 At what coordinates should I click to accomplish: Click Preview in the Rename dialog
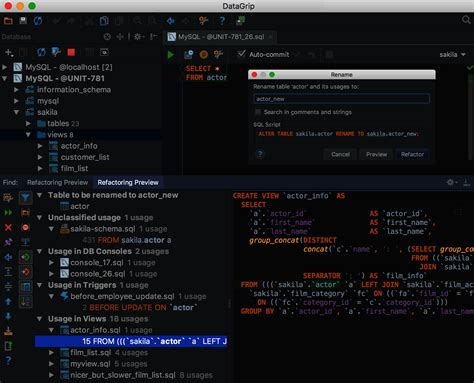pyautogui.click(x=376, y=154)
